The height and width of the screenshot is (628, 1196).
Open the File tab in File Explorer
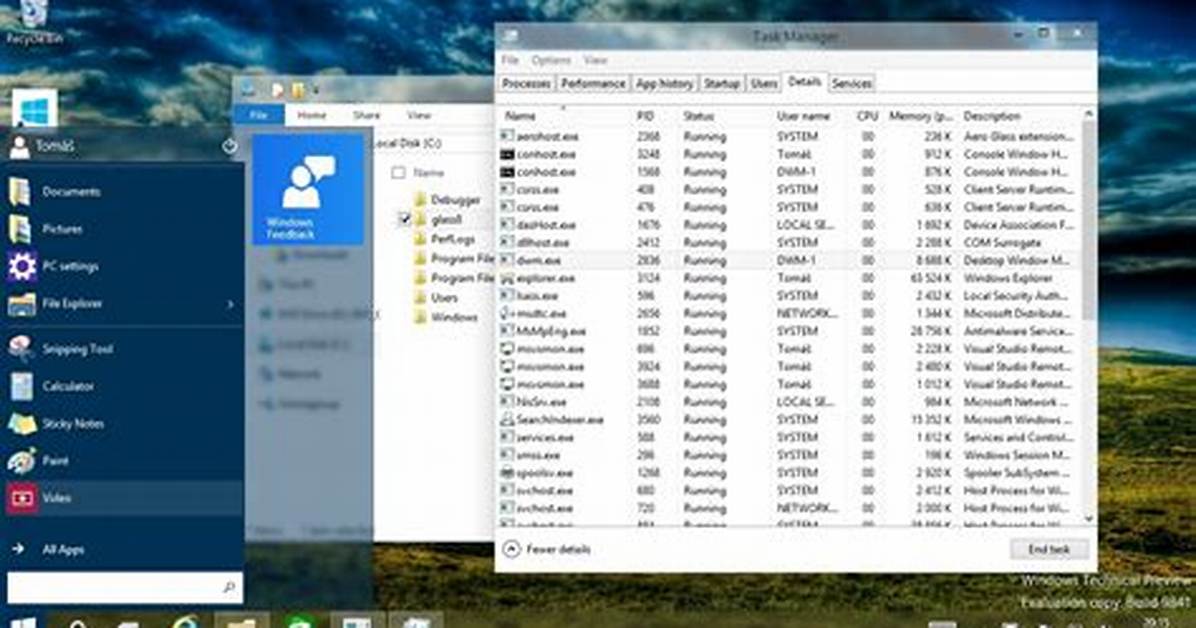click(259, 115)
